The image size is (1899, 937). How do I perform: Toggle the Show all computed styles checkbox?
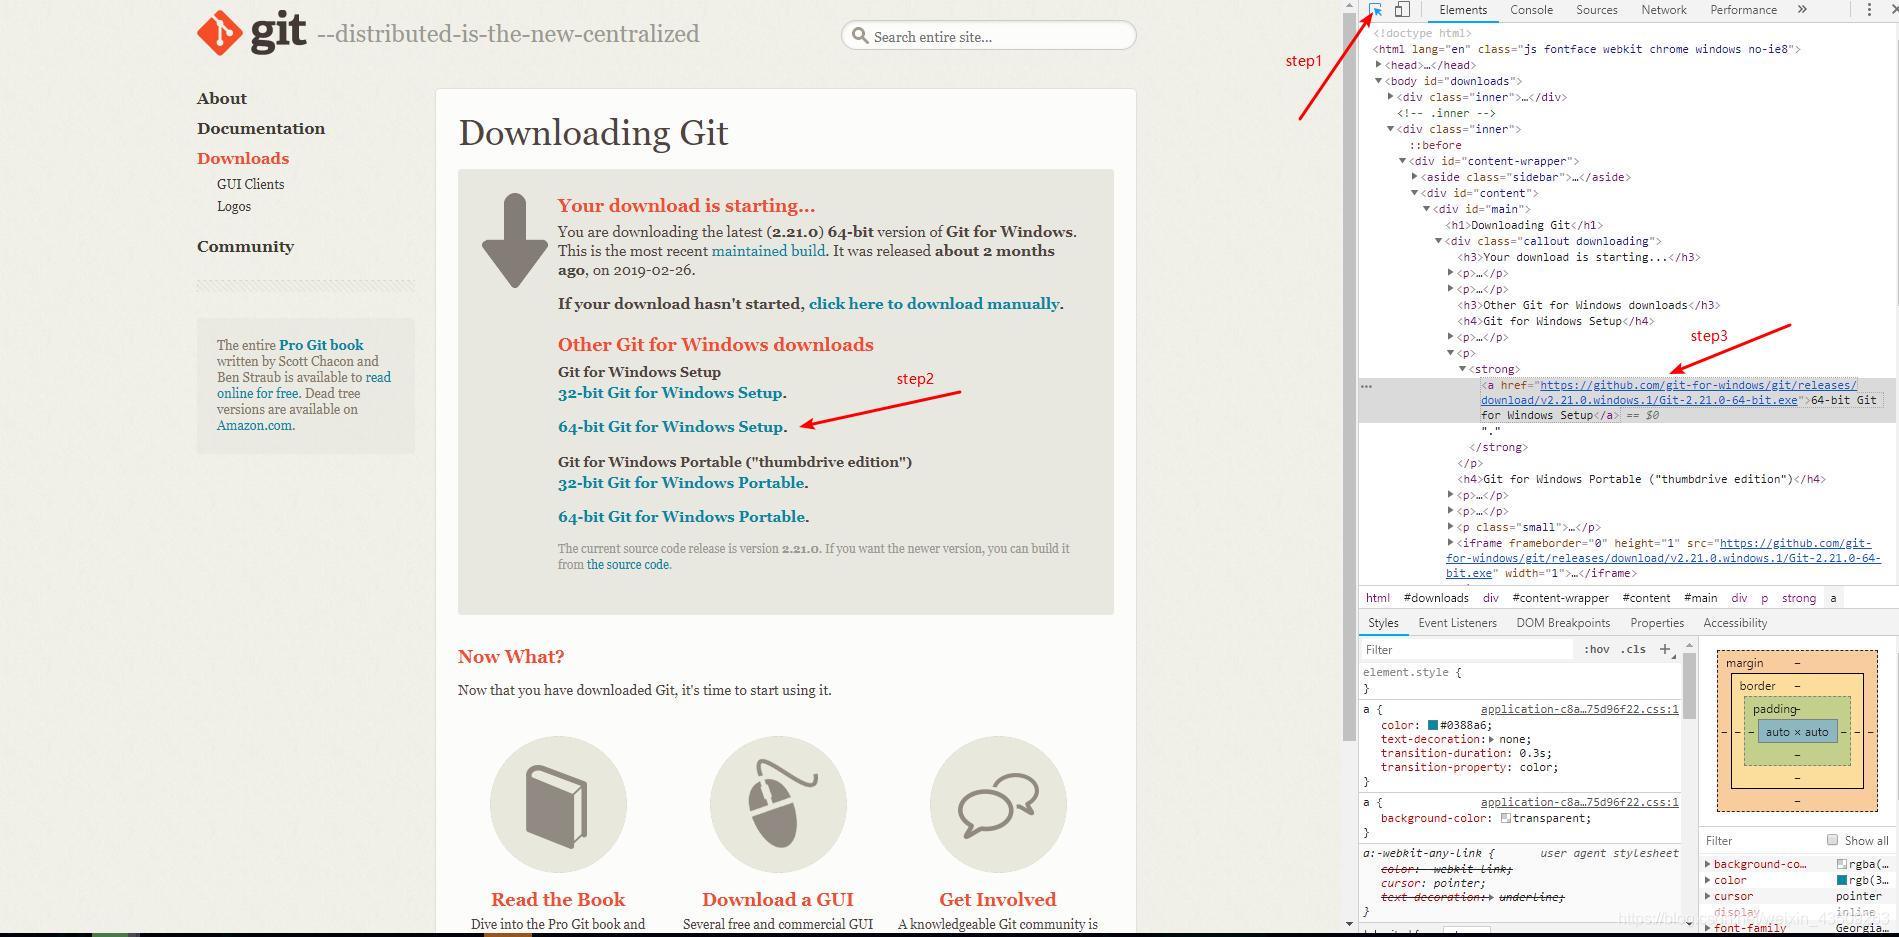point(1833,840)
